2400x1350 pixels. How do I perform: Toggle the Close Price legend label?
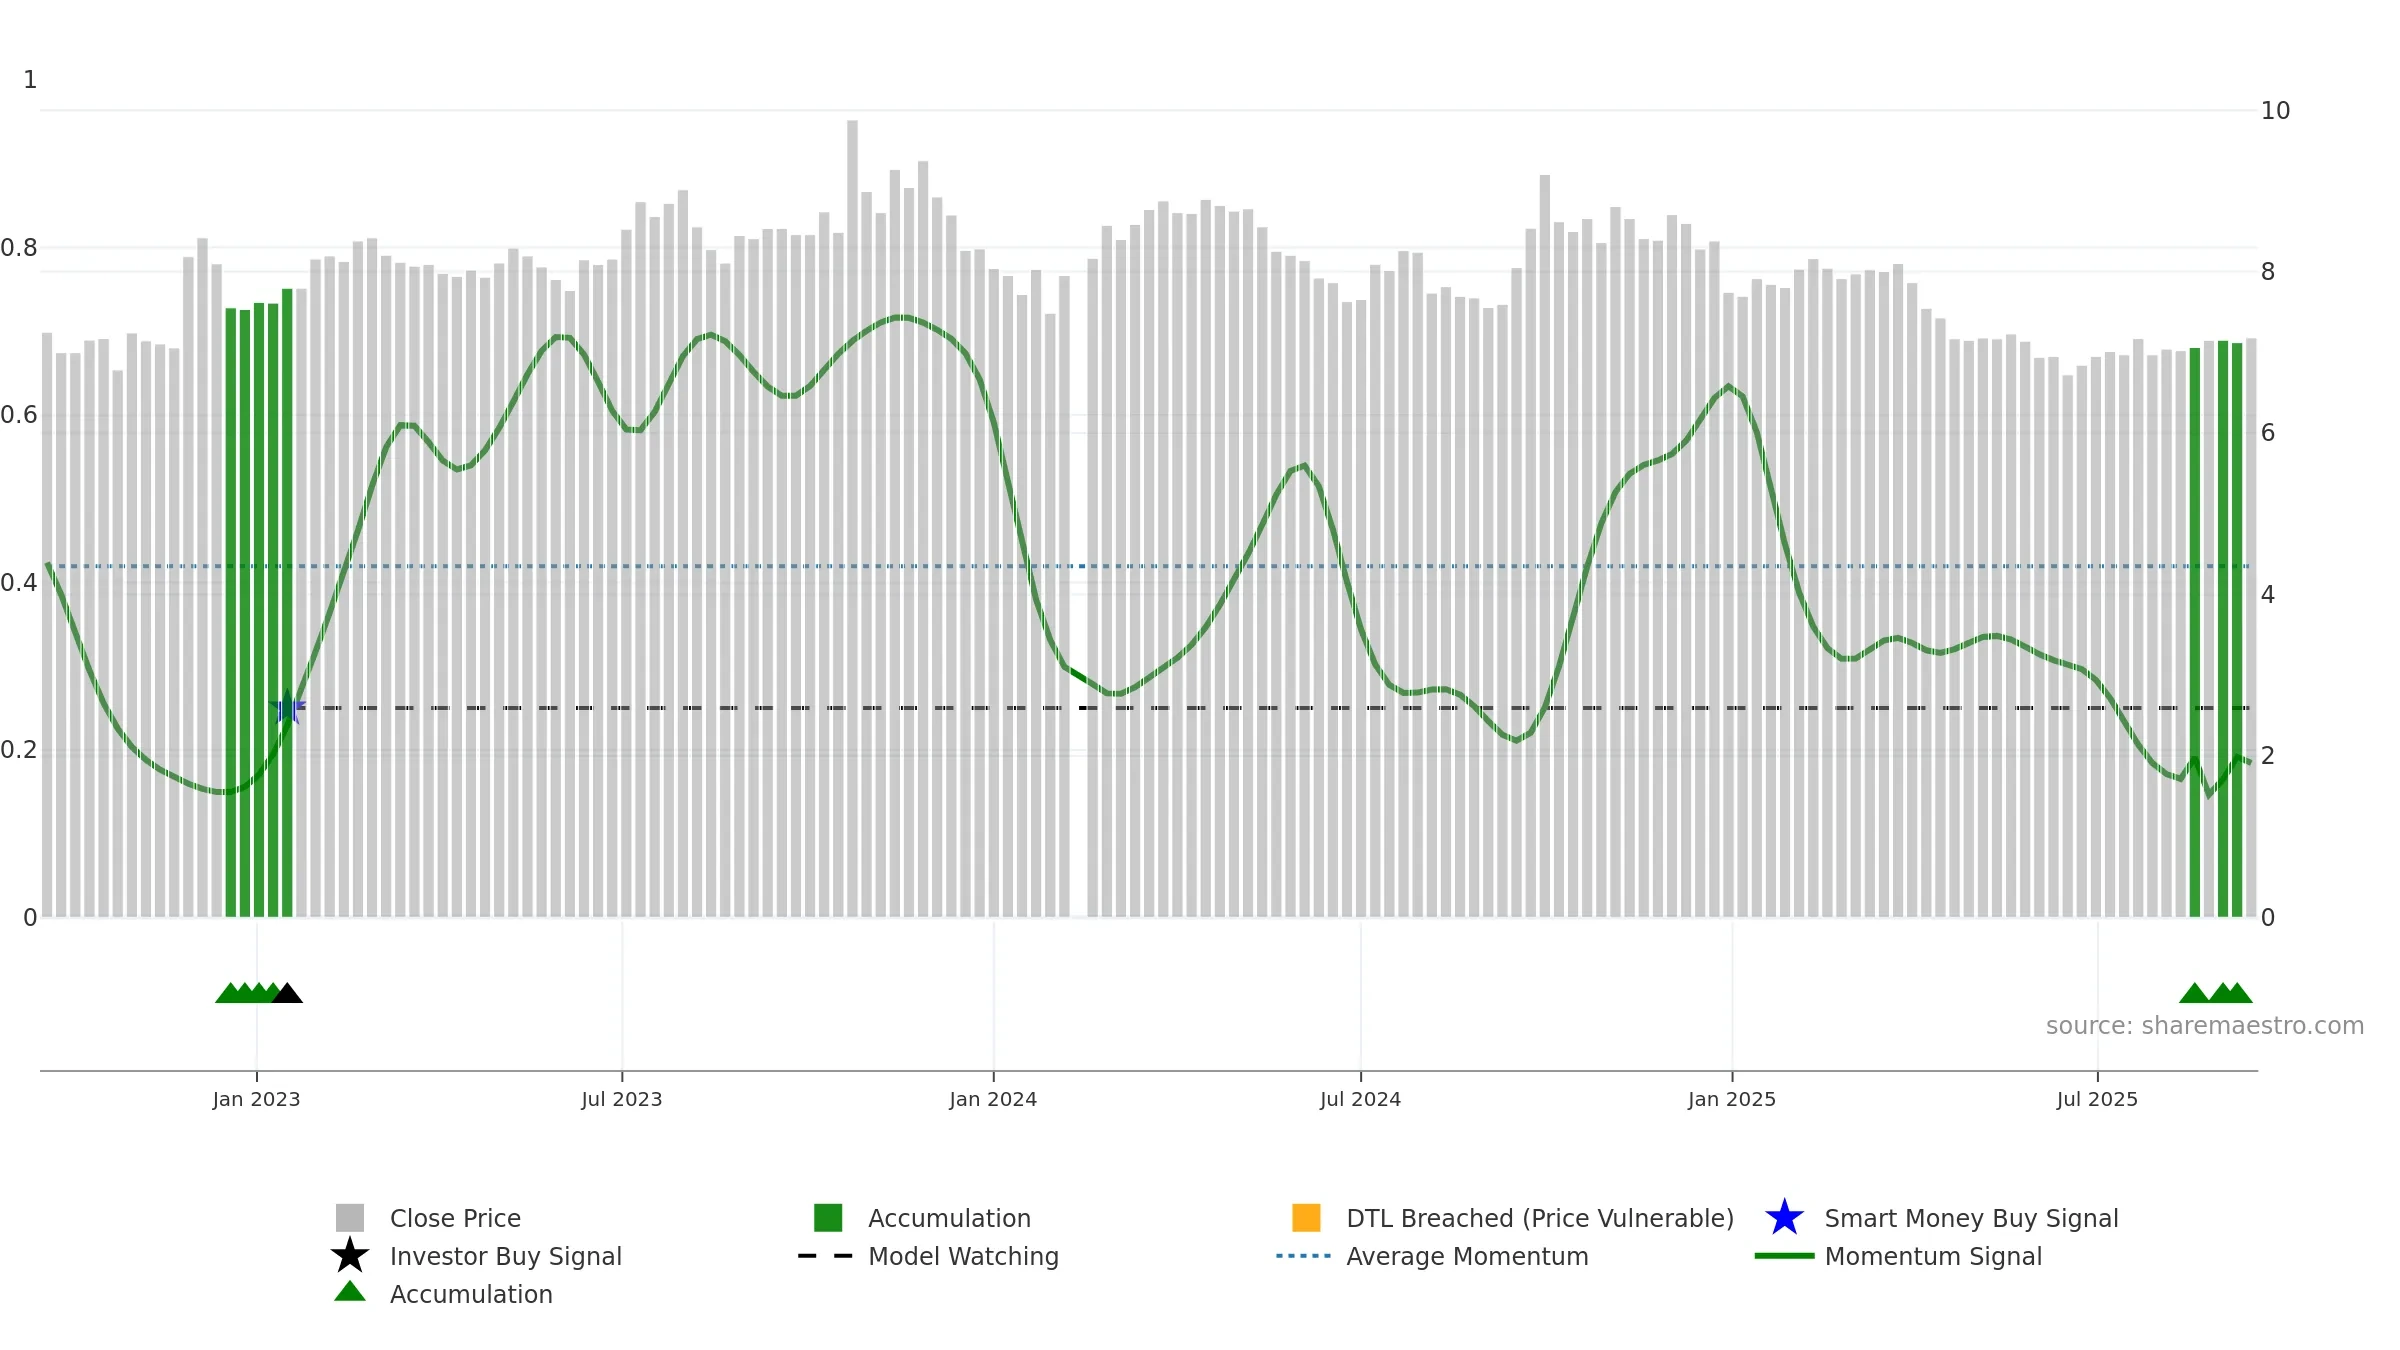(455, 1219)
